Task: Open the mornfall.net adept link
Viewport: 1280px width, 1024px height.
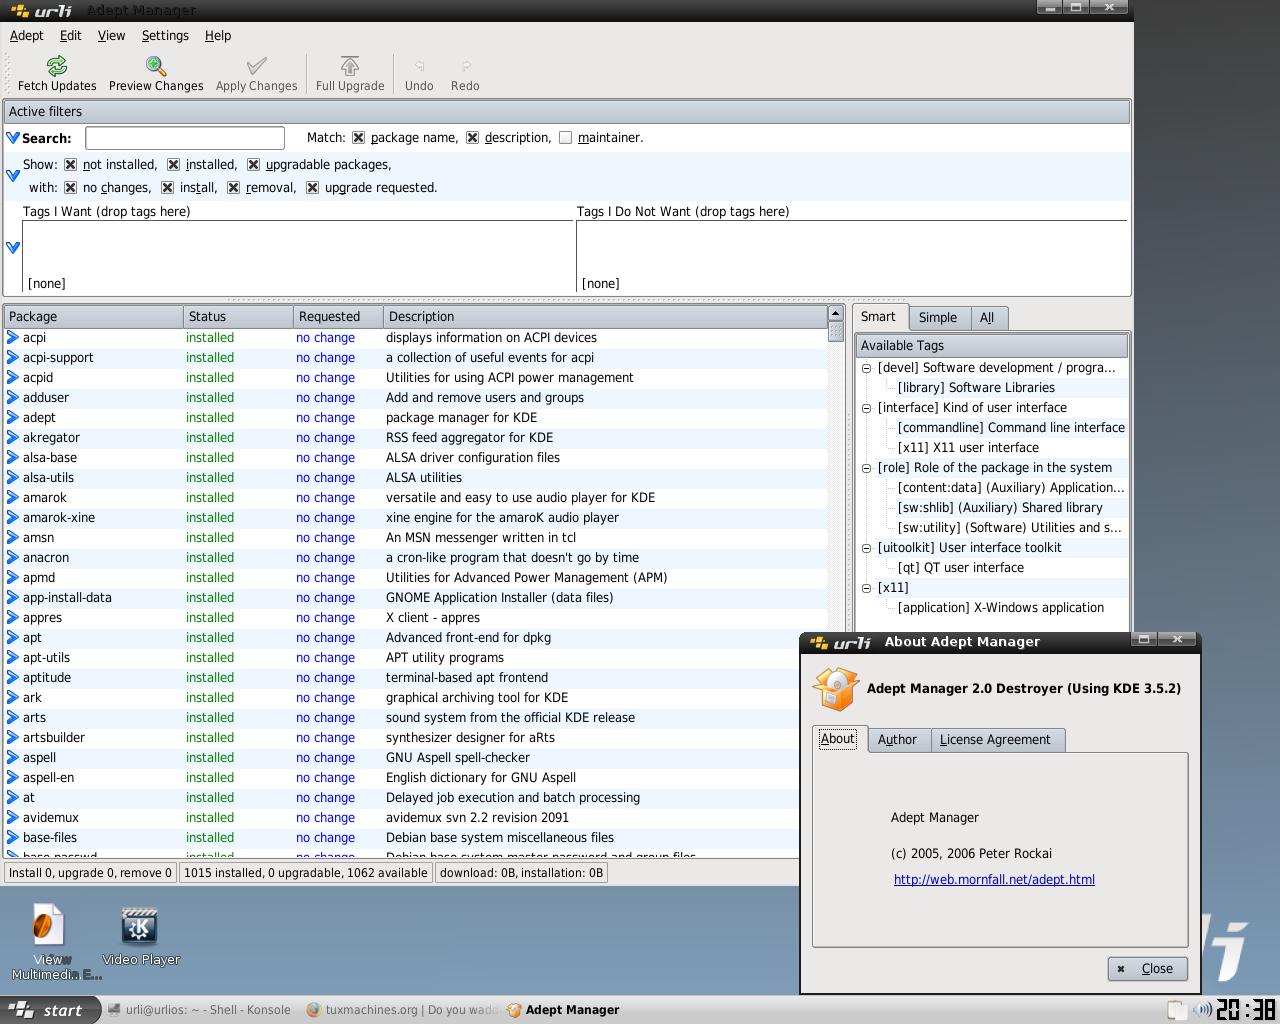Action: tap(994, 880)
